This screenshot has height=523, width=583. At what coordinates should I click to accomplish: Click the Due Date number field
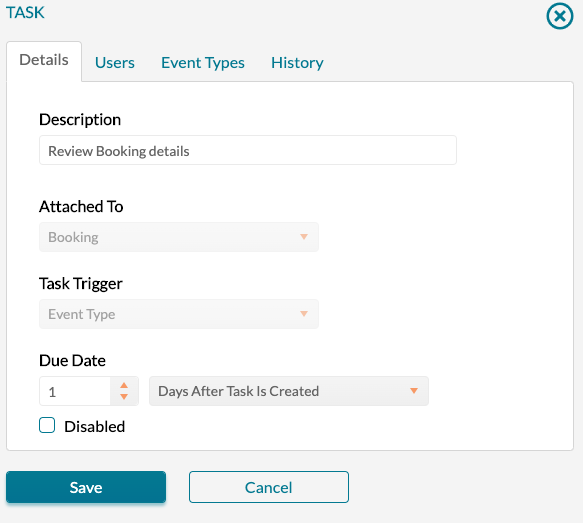[75, 391]
